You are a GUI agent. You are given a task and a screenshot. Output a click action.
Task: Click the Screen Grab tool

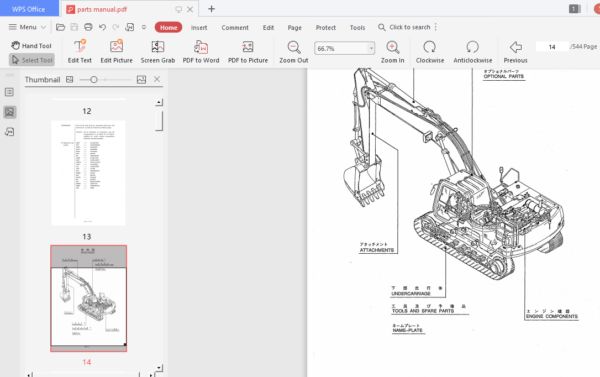pos(158,51)
